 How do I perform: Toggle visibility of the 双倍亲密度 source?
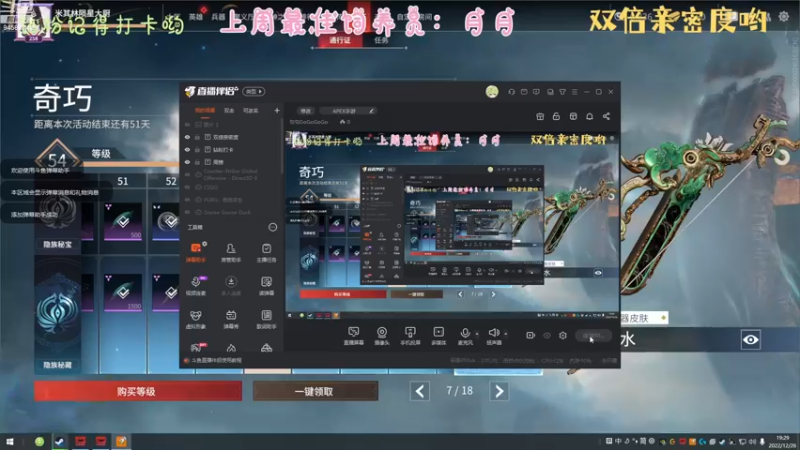(x=187, y=137)
